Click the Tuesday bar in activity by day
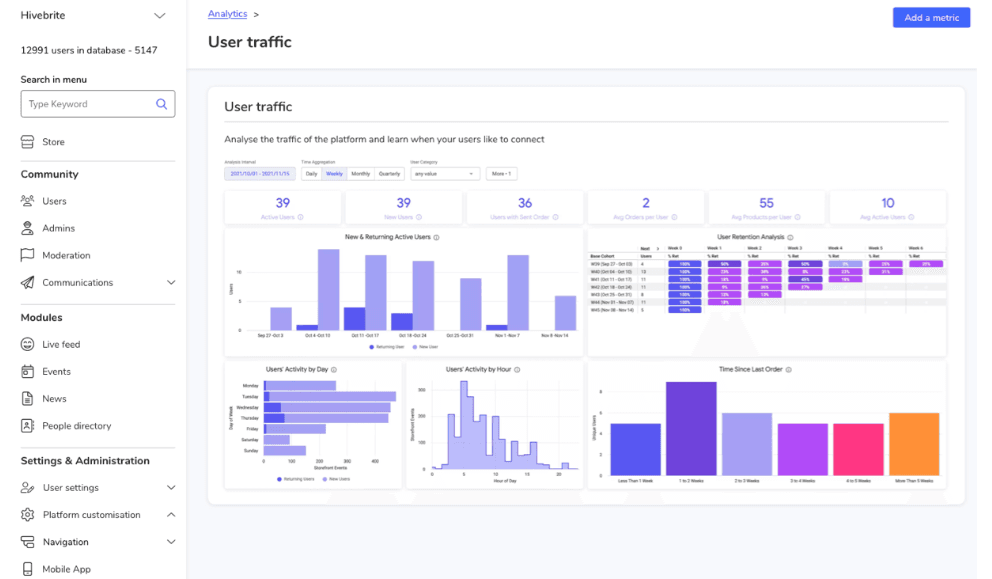This screenshot has height=579, width=992. click(330, 397)
